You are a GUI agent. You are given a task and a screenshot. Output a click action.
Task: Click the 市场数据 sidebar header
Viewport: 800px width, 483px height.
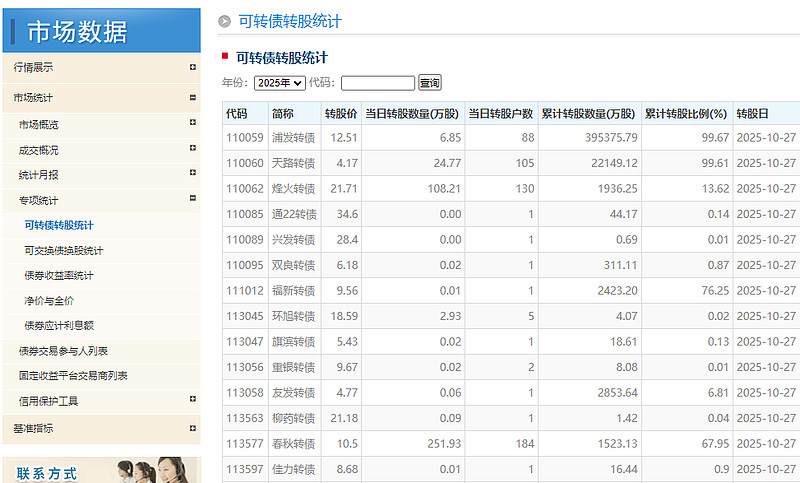click(x=102, y=31)
